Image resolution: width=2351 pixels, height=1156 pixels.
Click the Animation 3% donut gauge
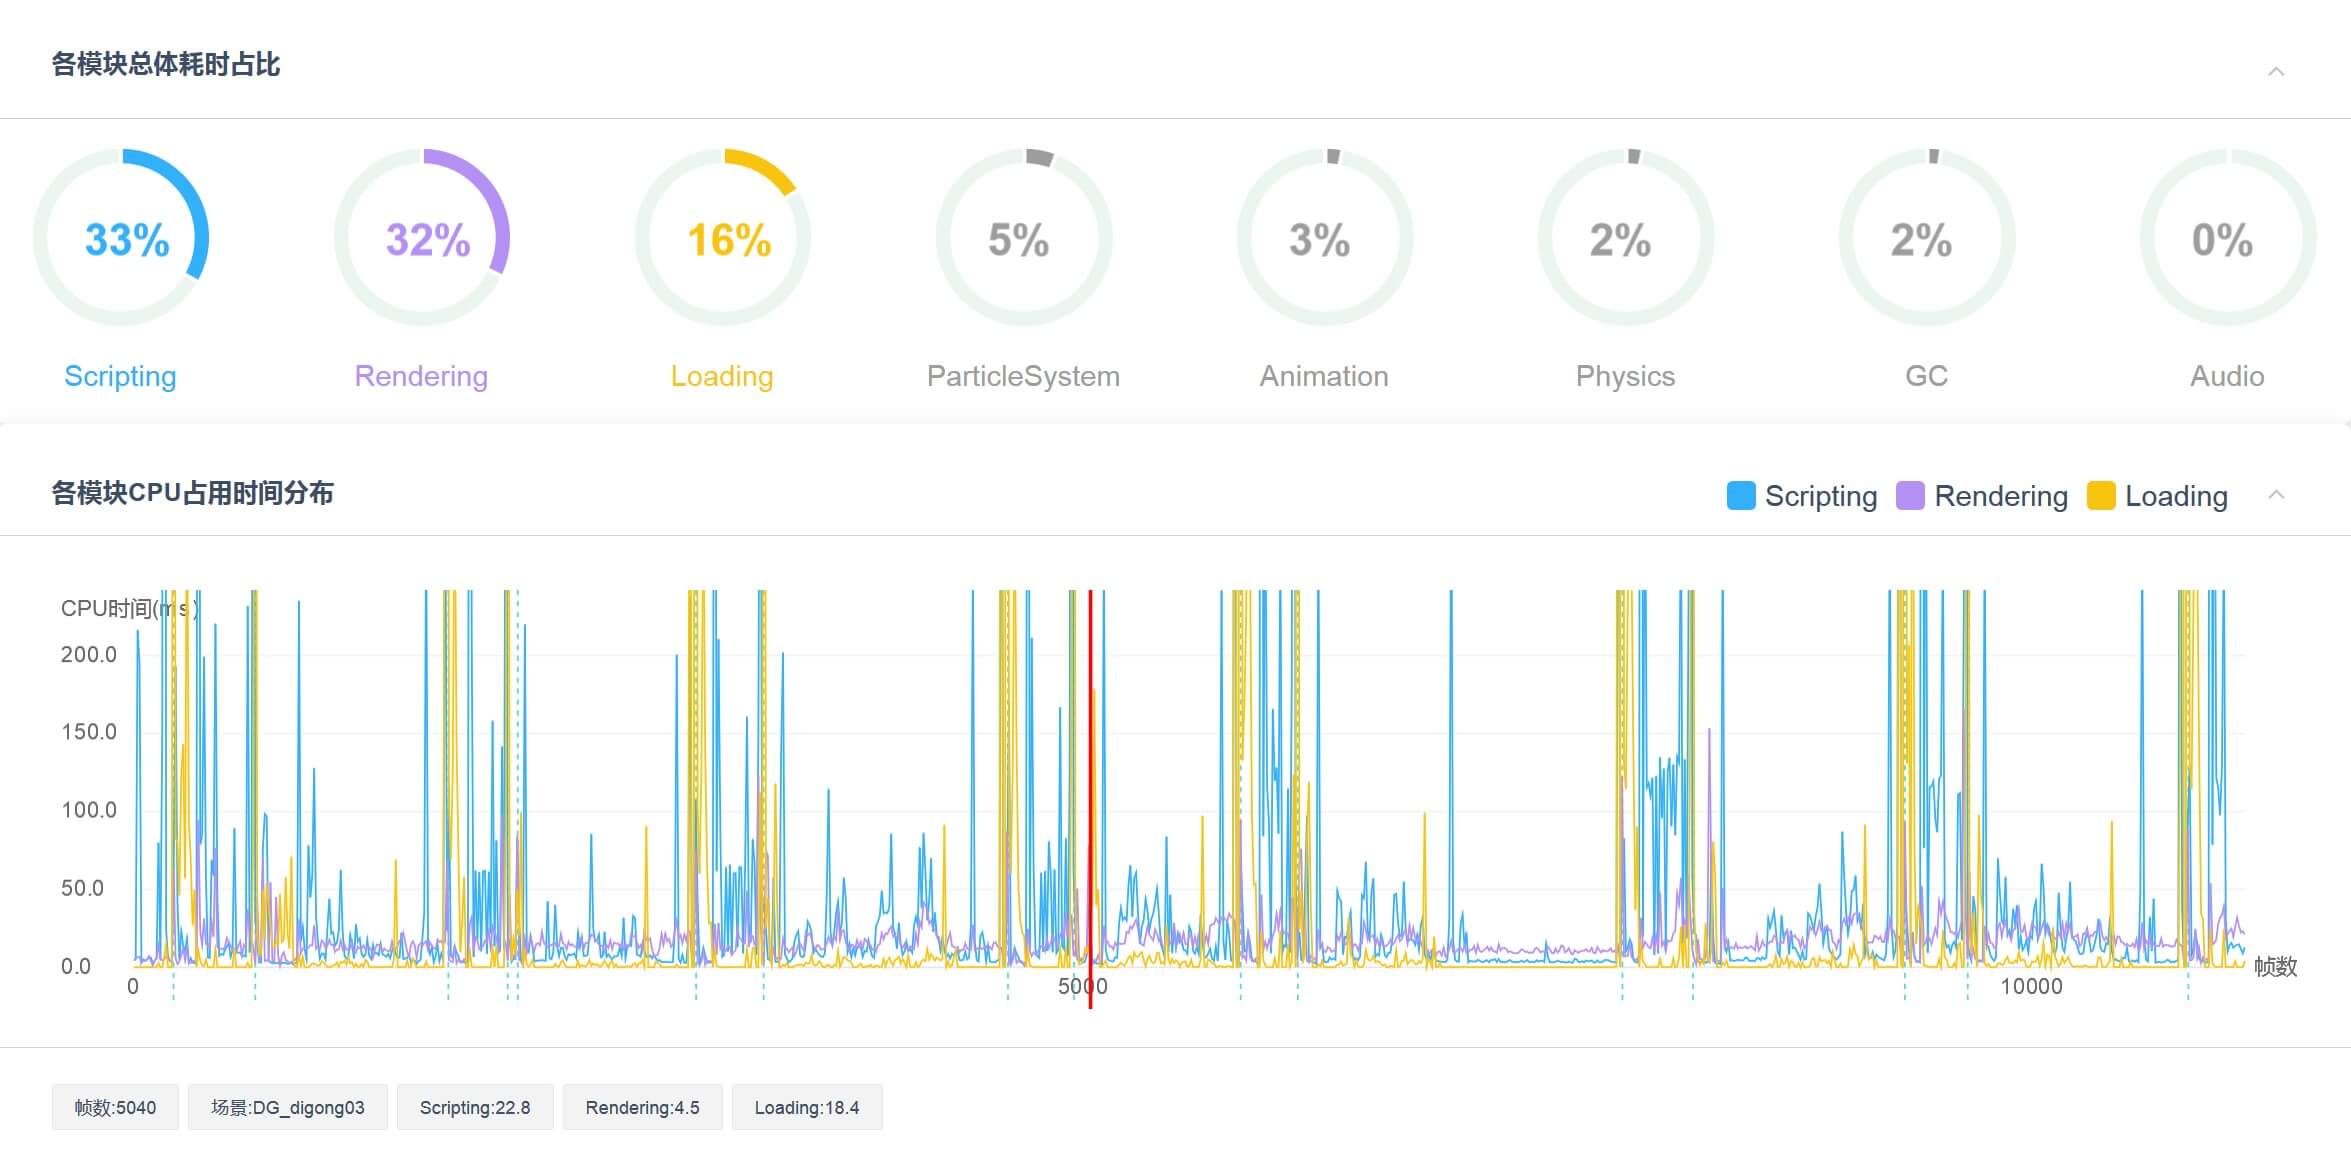point(1325,238)
